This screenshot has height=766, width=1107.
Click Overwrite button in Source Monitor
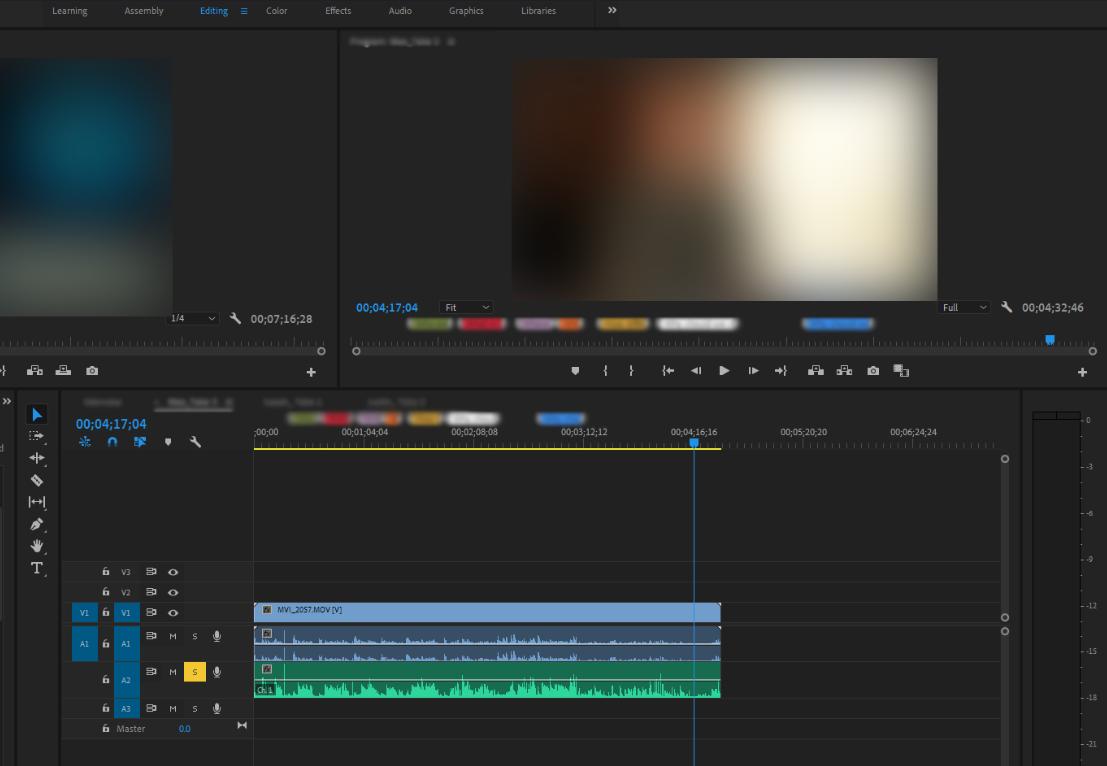pos(64,371)
